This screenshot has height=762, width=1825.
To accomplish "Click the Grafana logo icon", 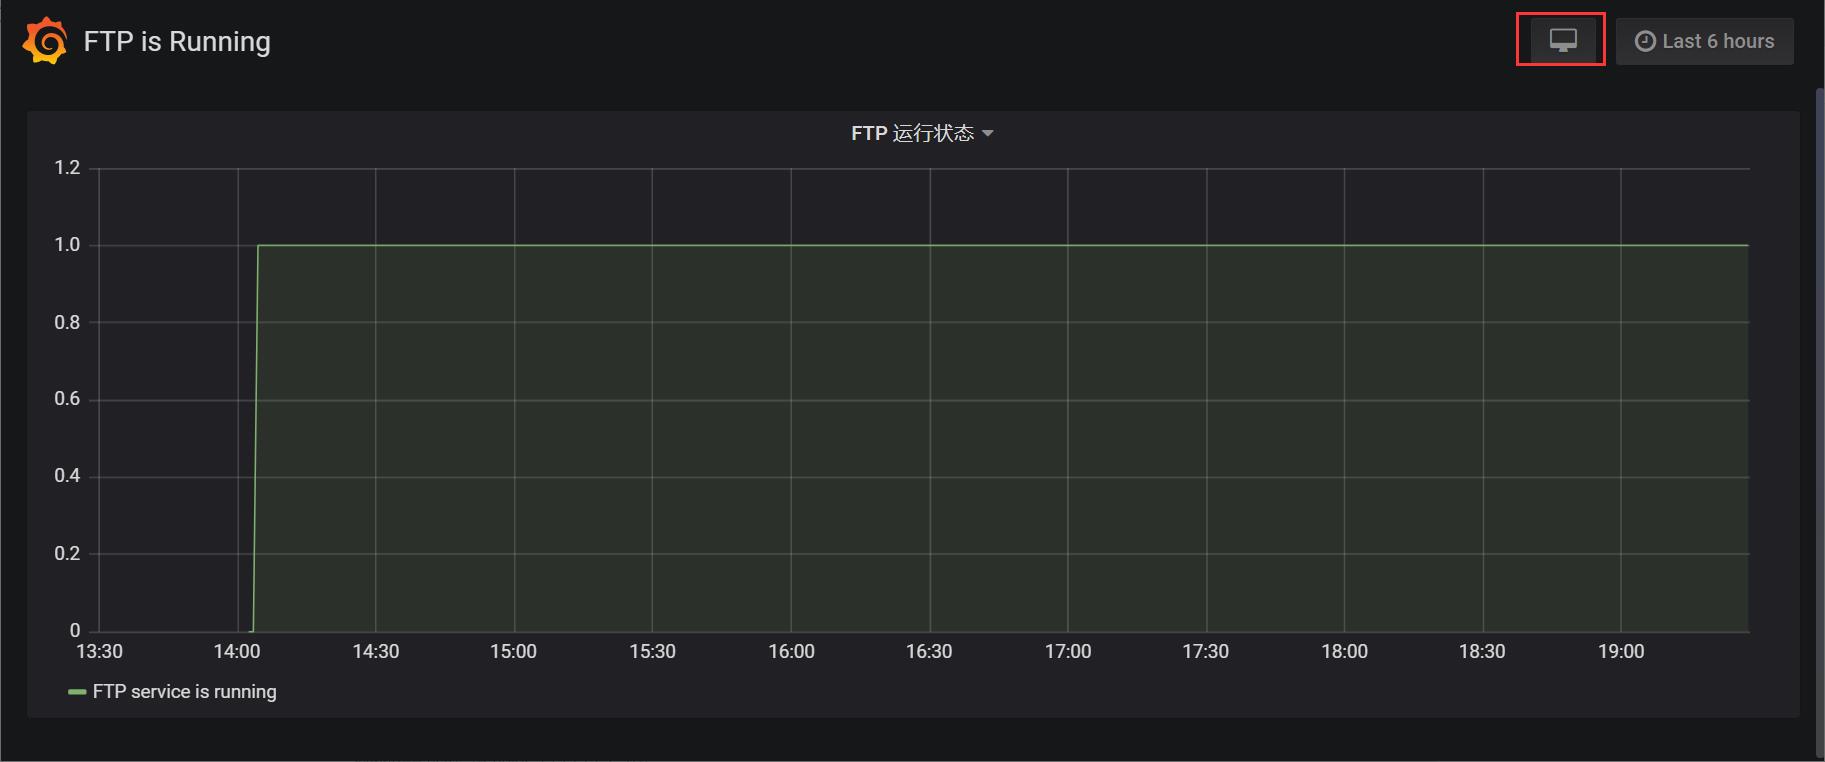I will [45, 41].
